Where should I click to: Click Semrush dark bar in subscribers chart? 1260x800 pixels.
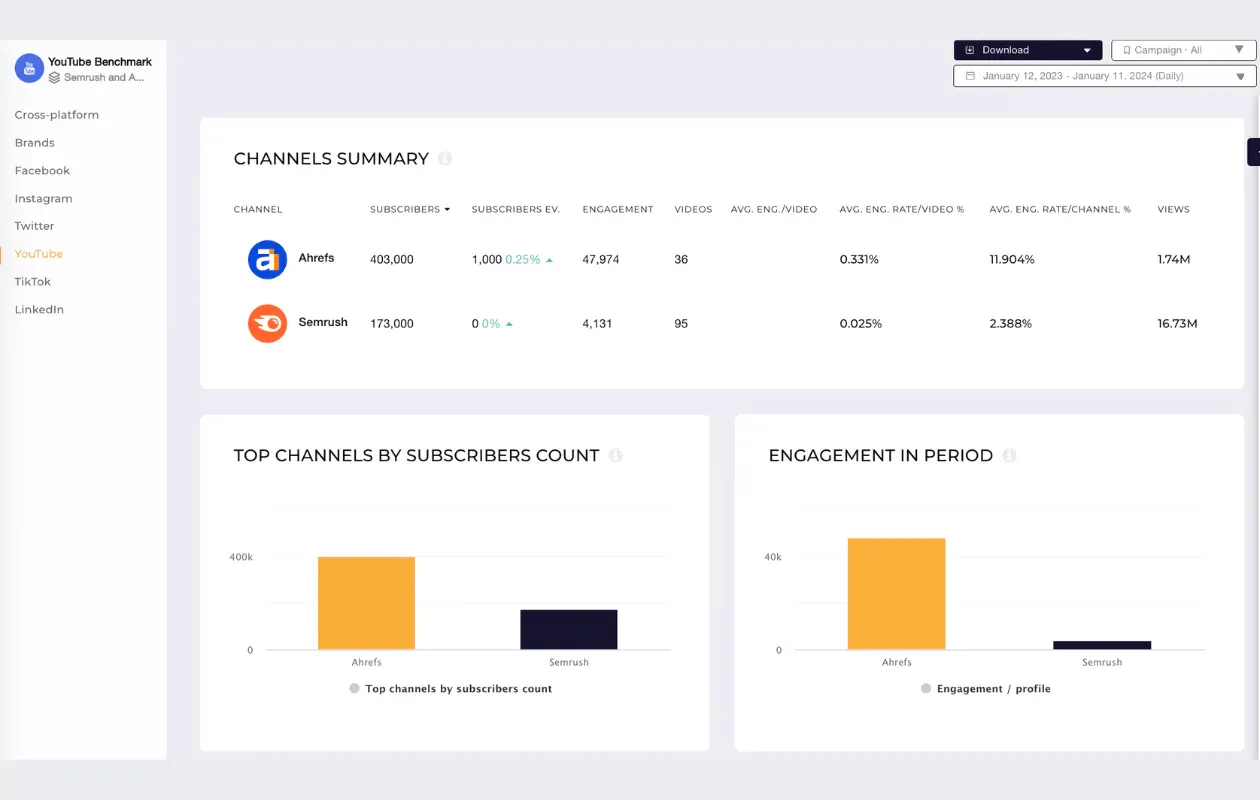tap(568, 630)
